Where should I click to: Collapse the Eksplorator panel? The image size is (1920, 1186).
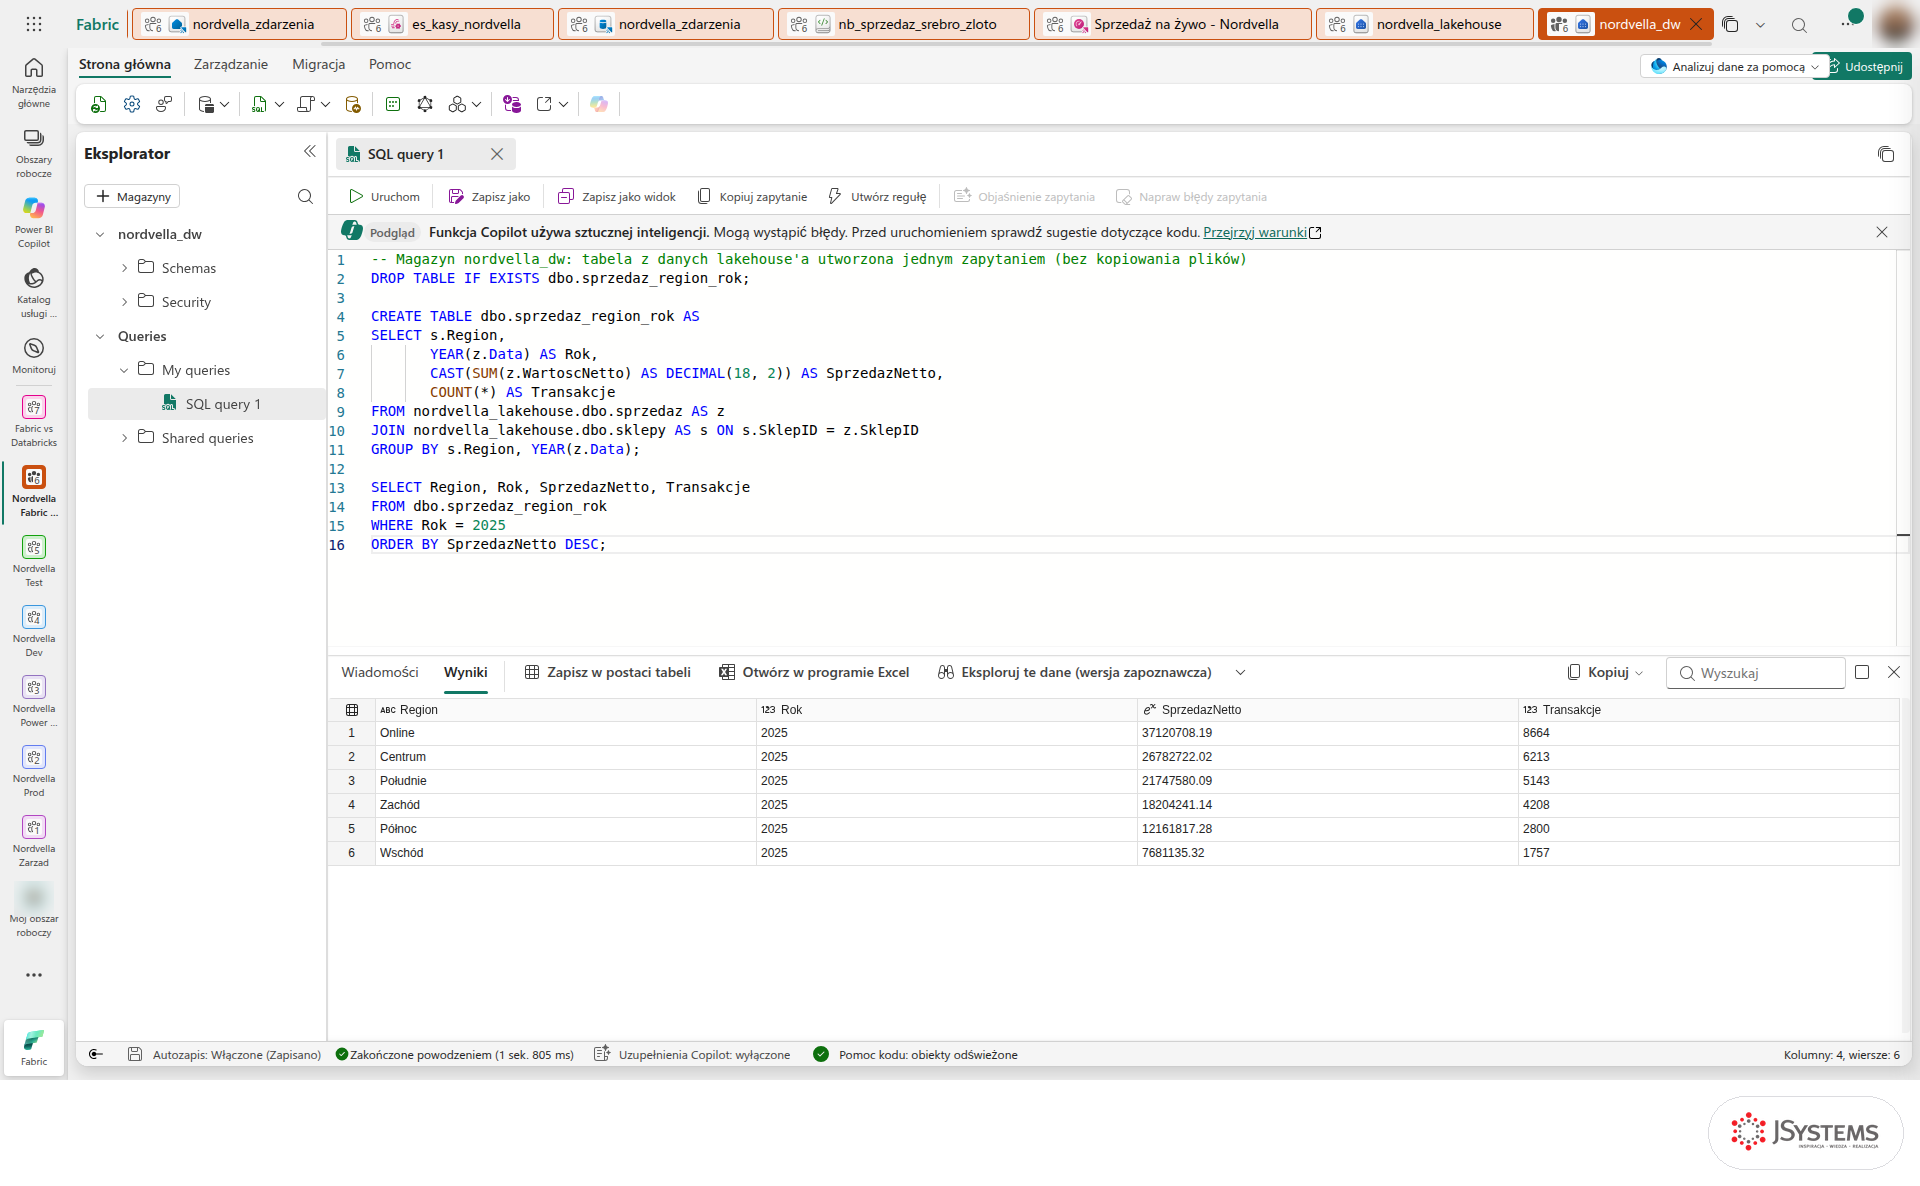[309, 152]
